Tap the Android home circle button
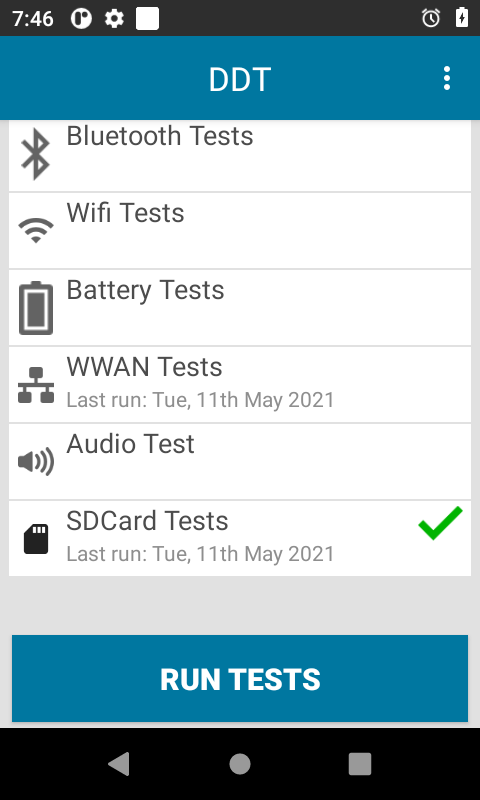Viewport: 480px width, 800px height. (240, 764)
